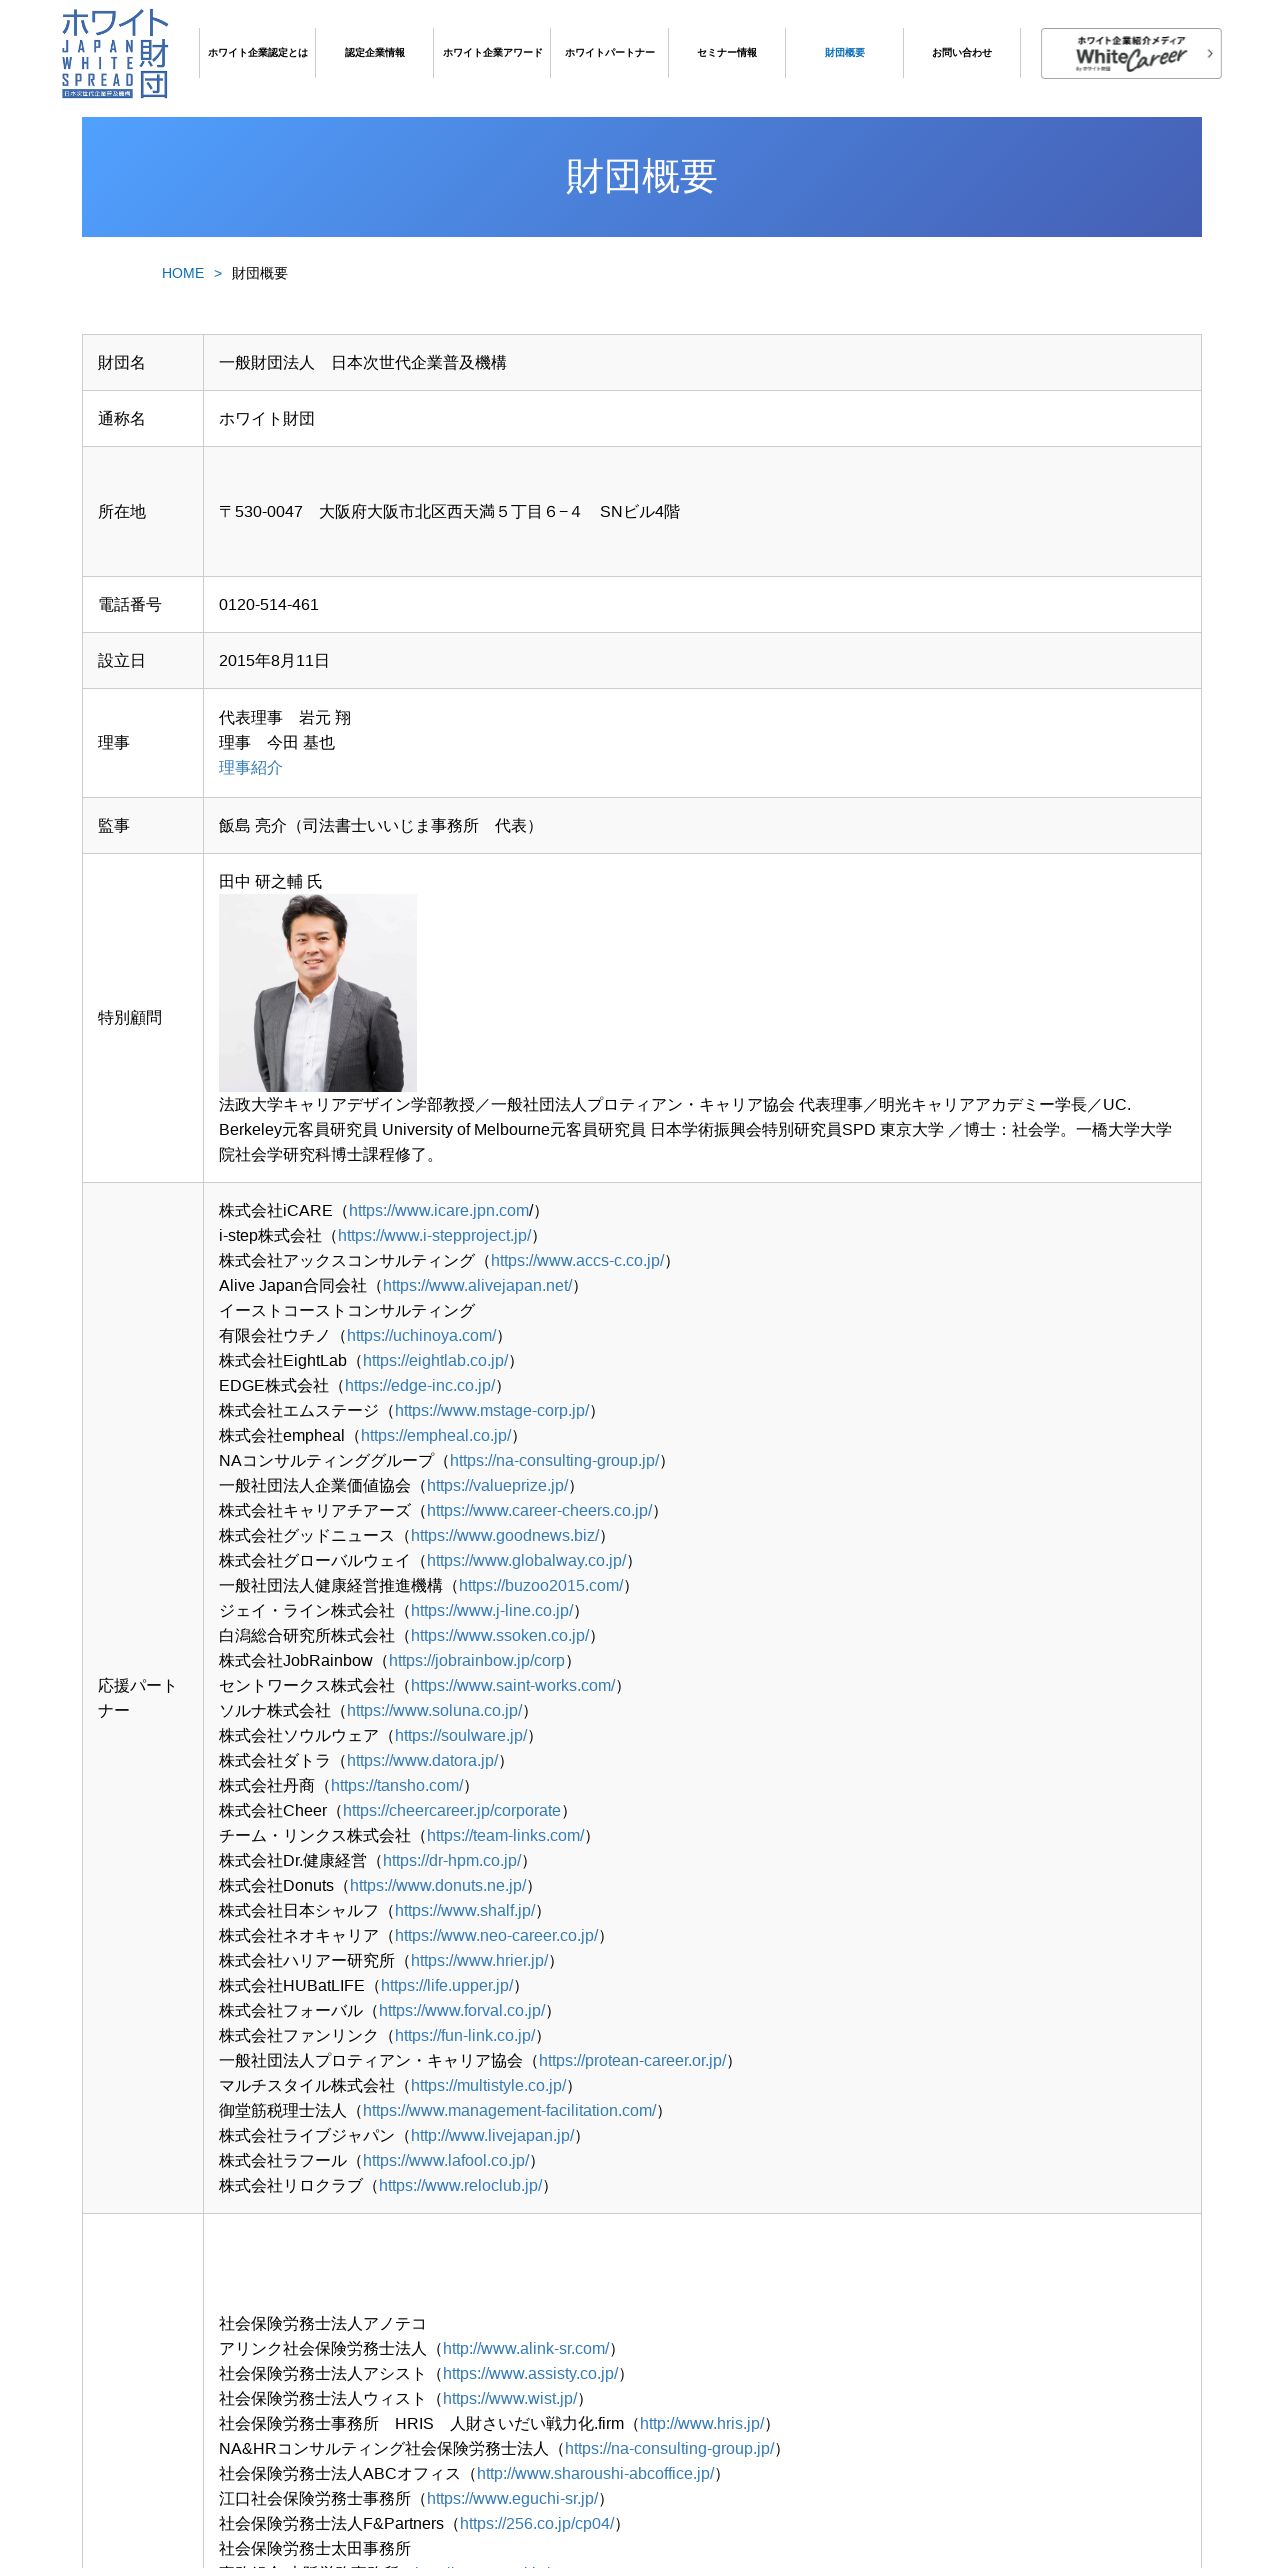
Task: Open the wist.jp link
Action: pos(511,2399)
